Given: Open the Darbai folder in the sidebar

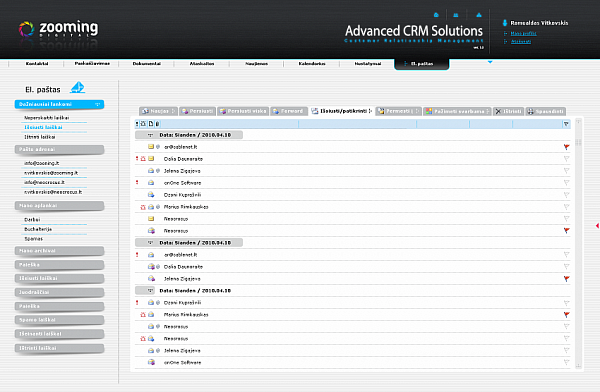Looking at the screenshot, I should (x=32, y=219).
